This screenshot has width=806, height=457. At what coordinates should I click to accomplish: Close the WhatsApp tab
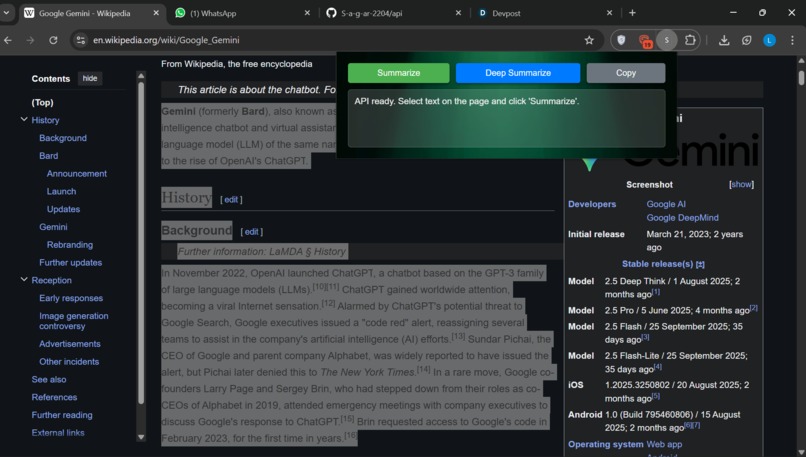(307, 13)
